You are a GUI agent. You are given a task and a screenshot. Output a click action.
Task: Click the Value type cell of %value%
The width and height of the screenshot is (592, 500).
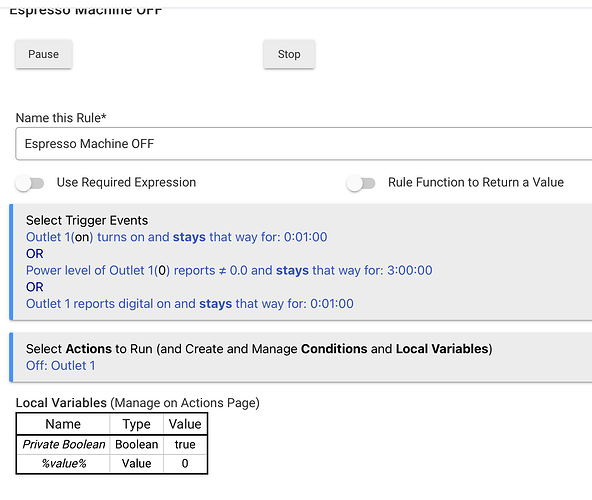pos(136,463)
